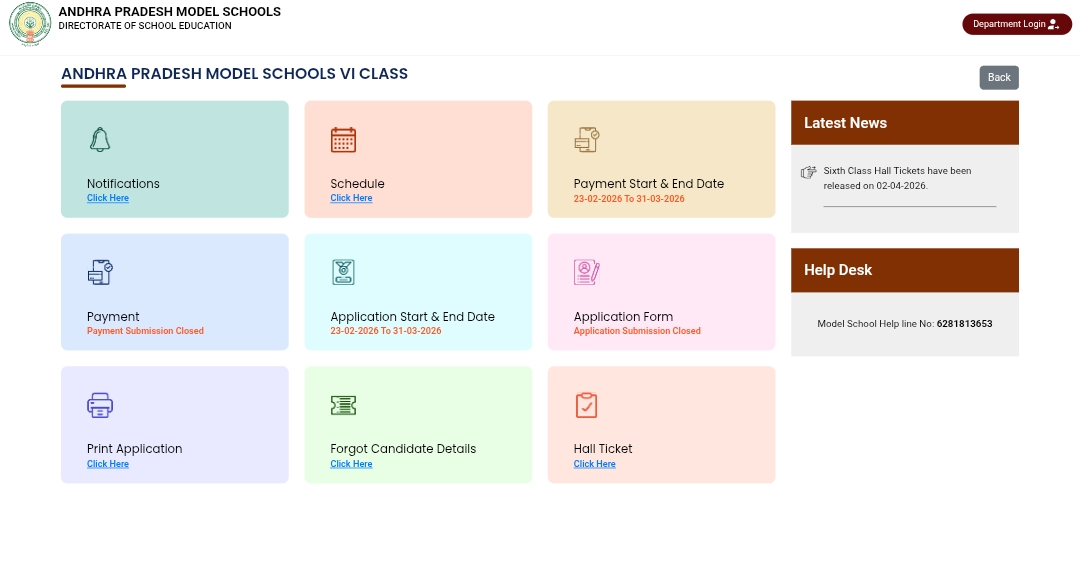The width and height of the screenshot is (1080, 566).
Task: Open the Click Here link under Notifications
Action: pos(108,198)
